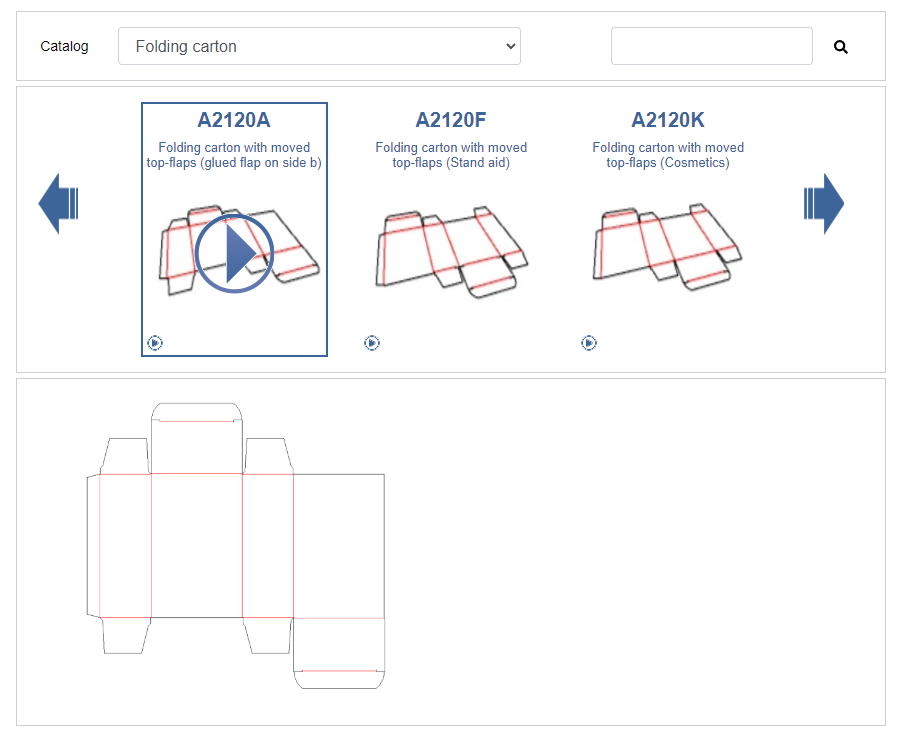The width and height of the screenshot is (909, 742).
Task: Click the Cosmetics carton description
Action: point(668,155)
